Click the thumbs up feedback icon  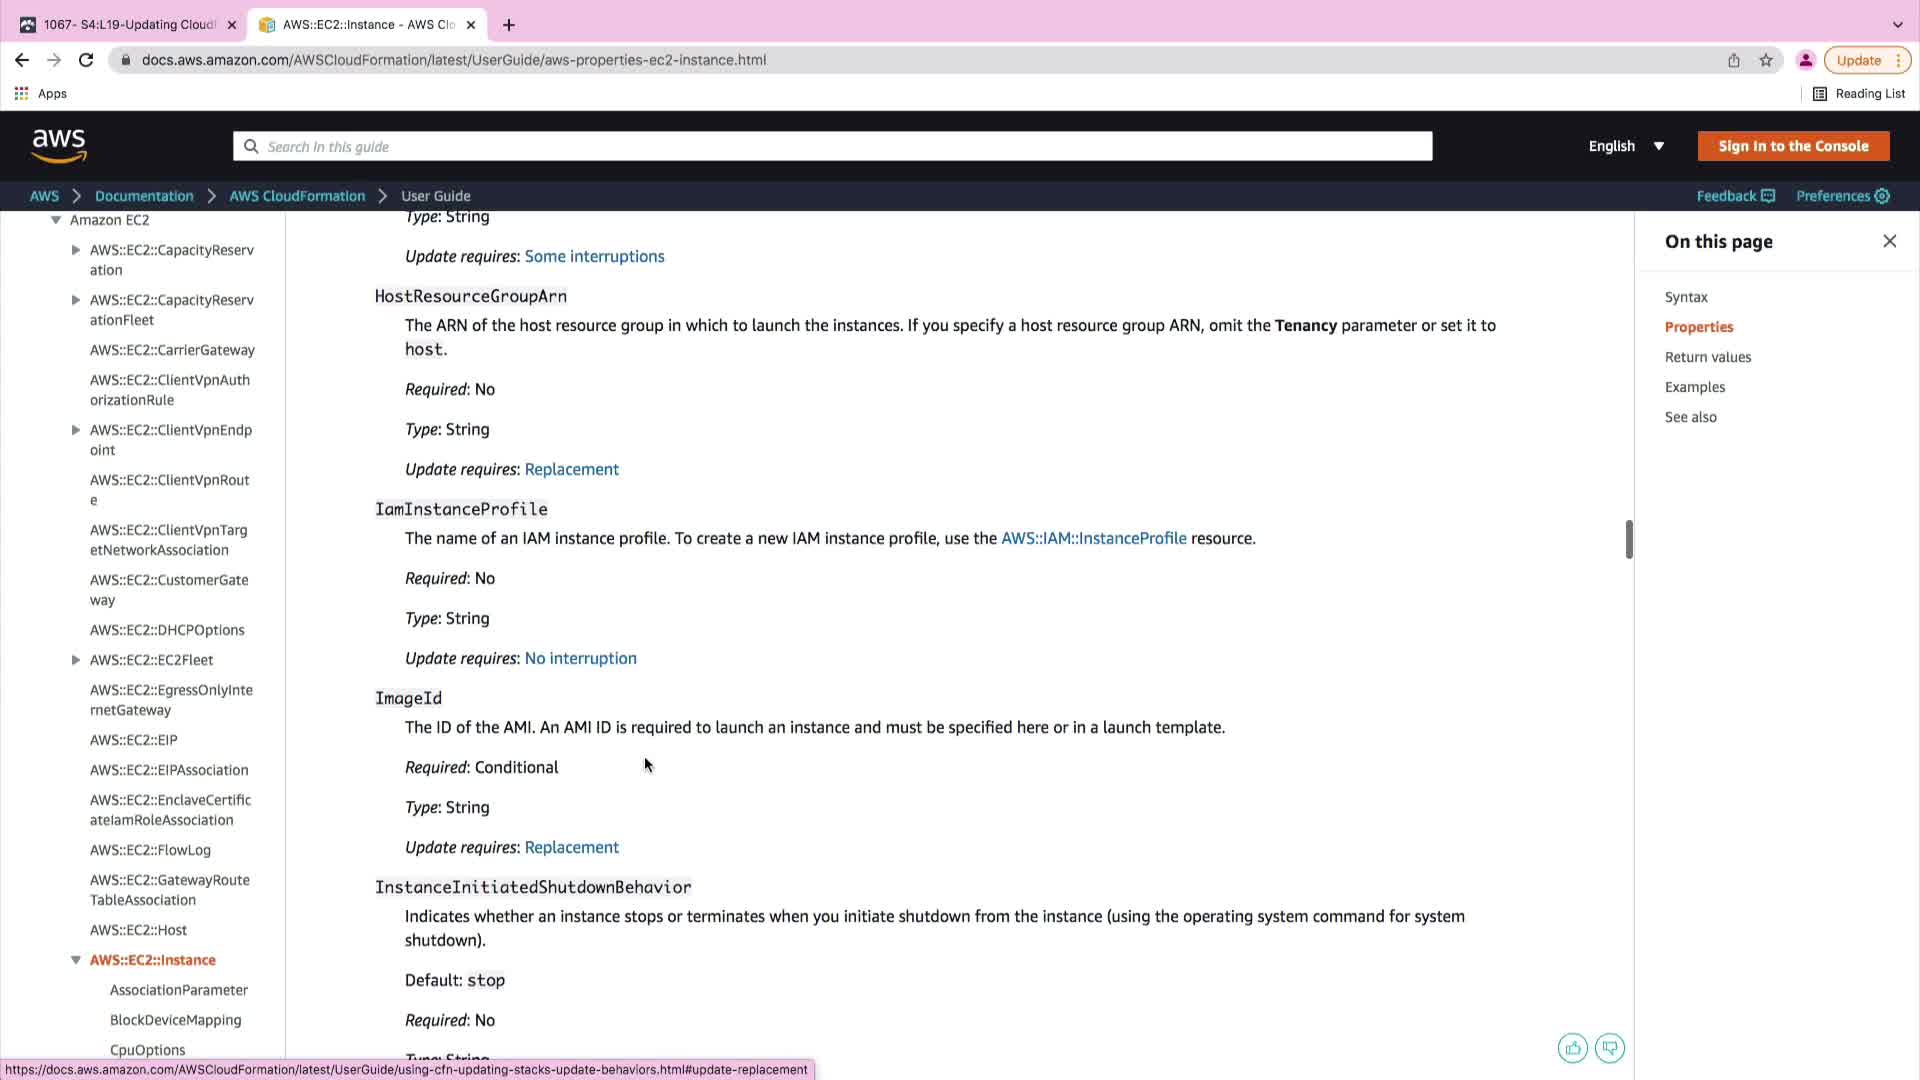coord(1572,1048)
